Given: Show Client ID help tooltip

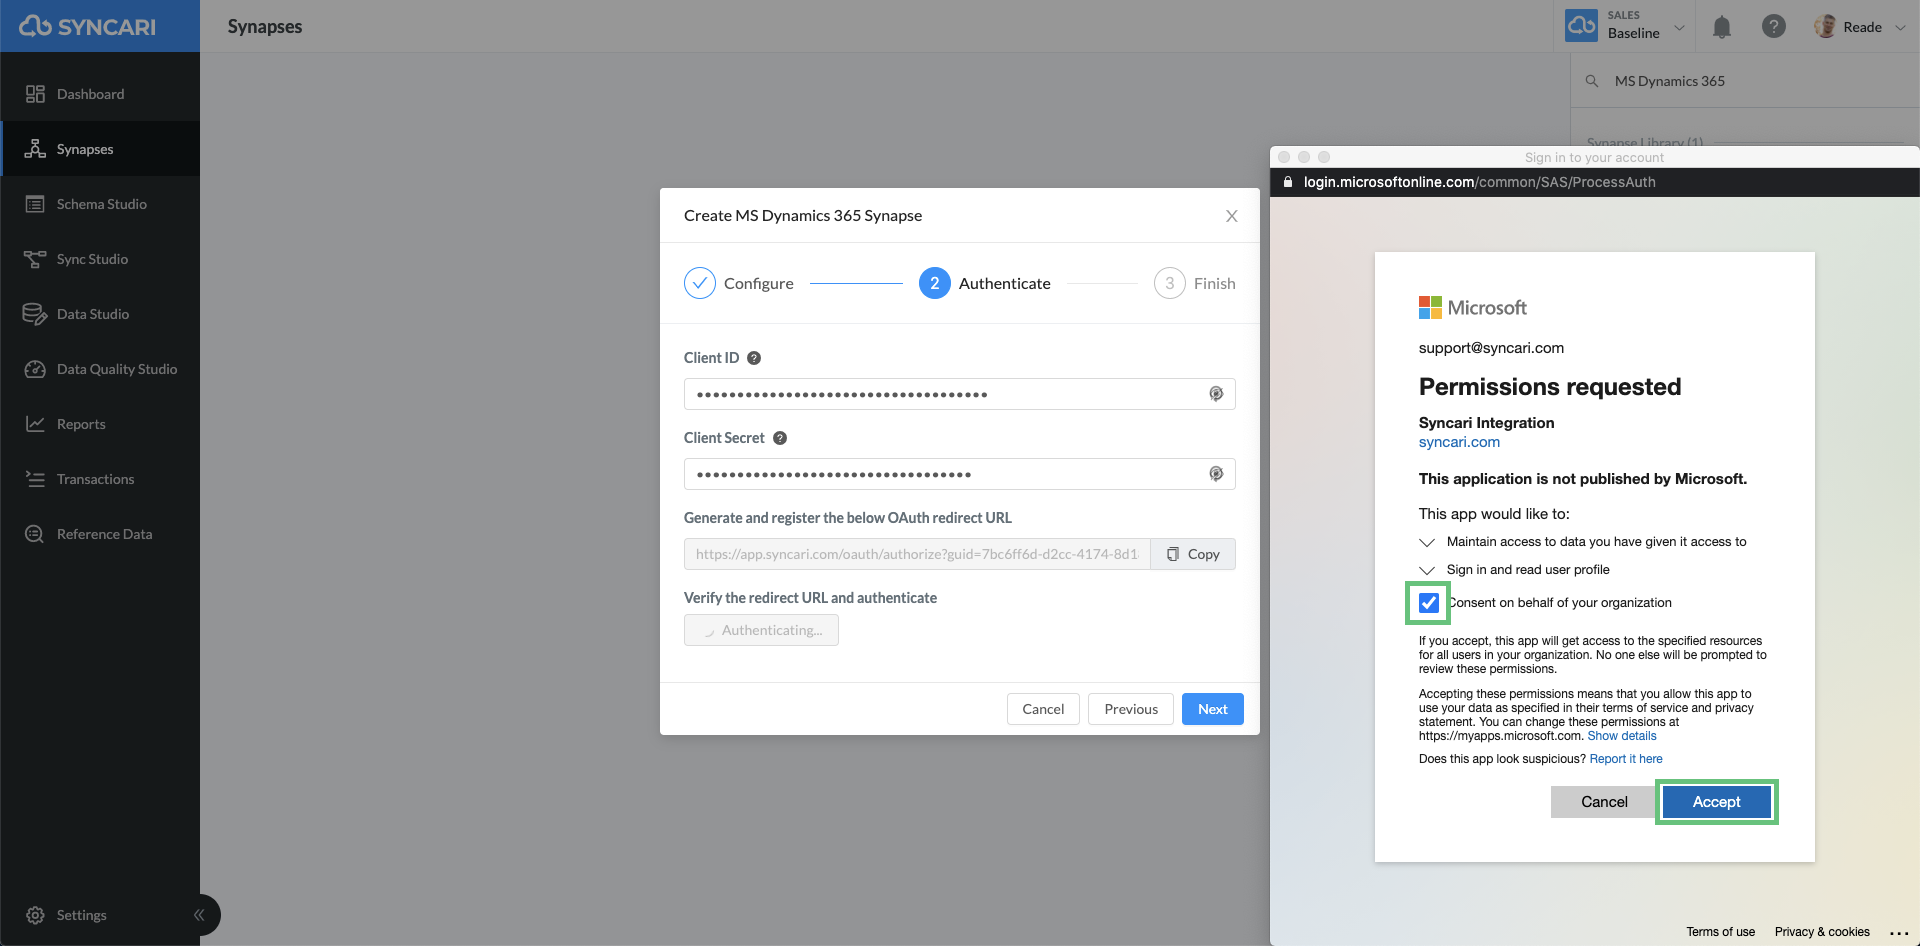Looking at the screenshot, I should (755, 358).
